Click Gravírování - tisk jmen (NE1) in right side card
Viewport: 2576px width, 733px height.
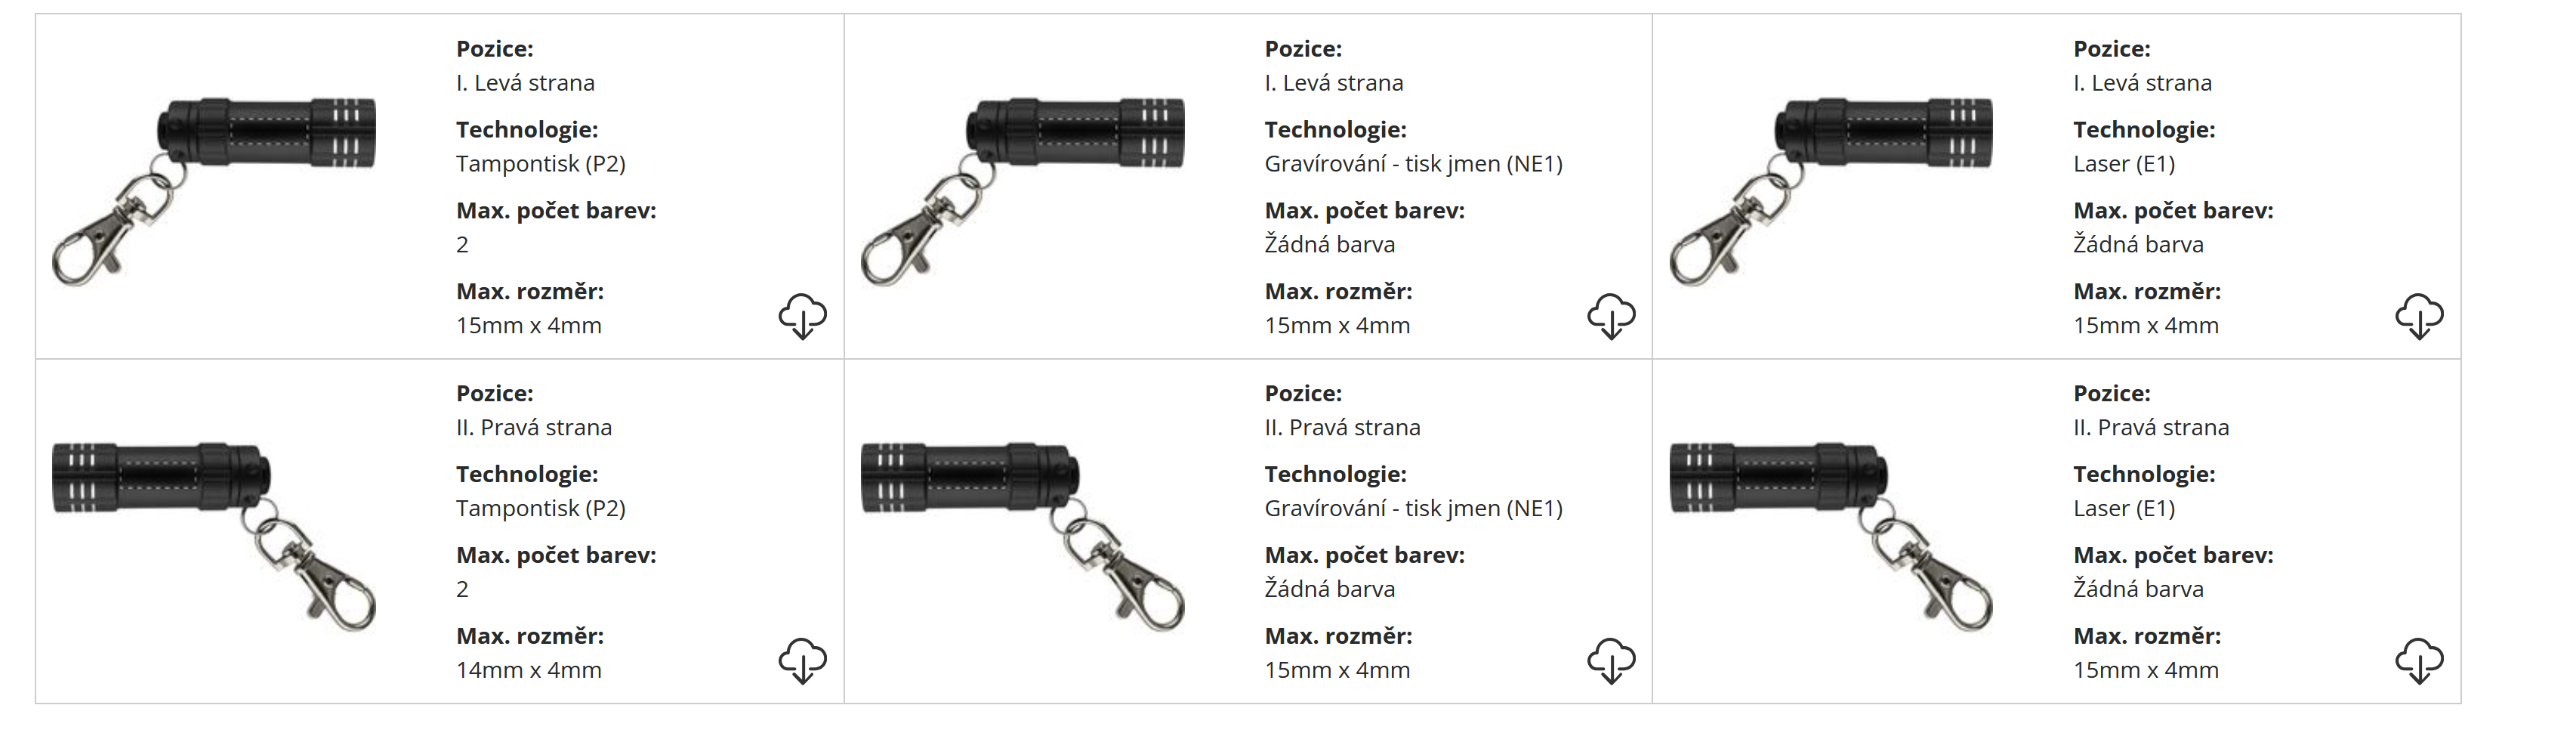[1413, 508]
